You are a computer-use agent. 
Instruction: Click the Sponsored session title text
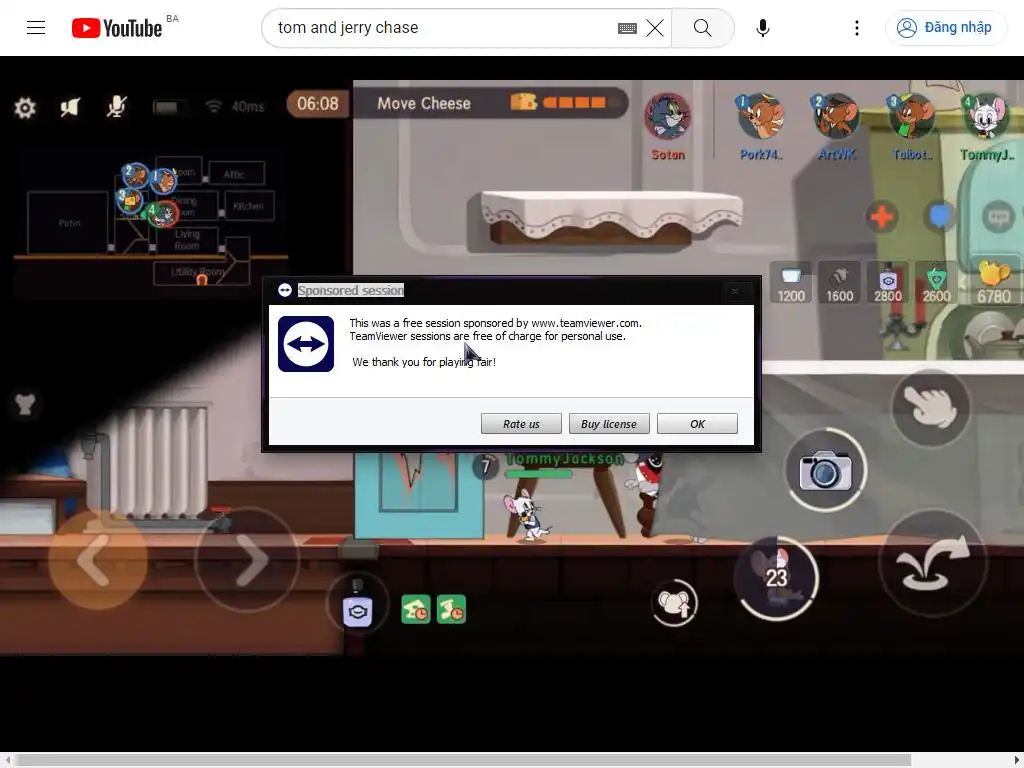tap(351, 291)
